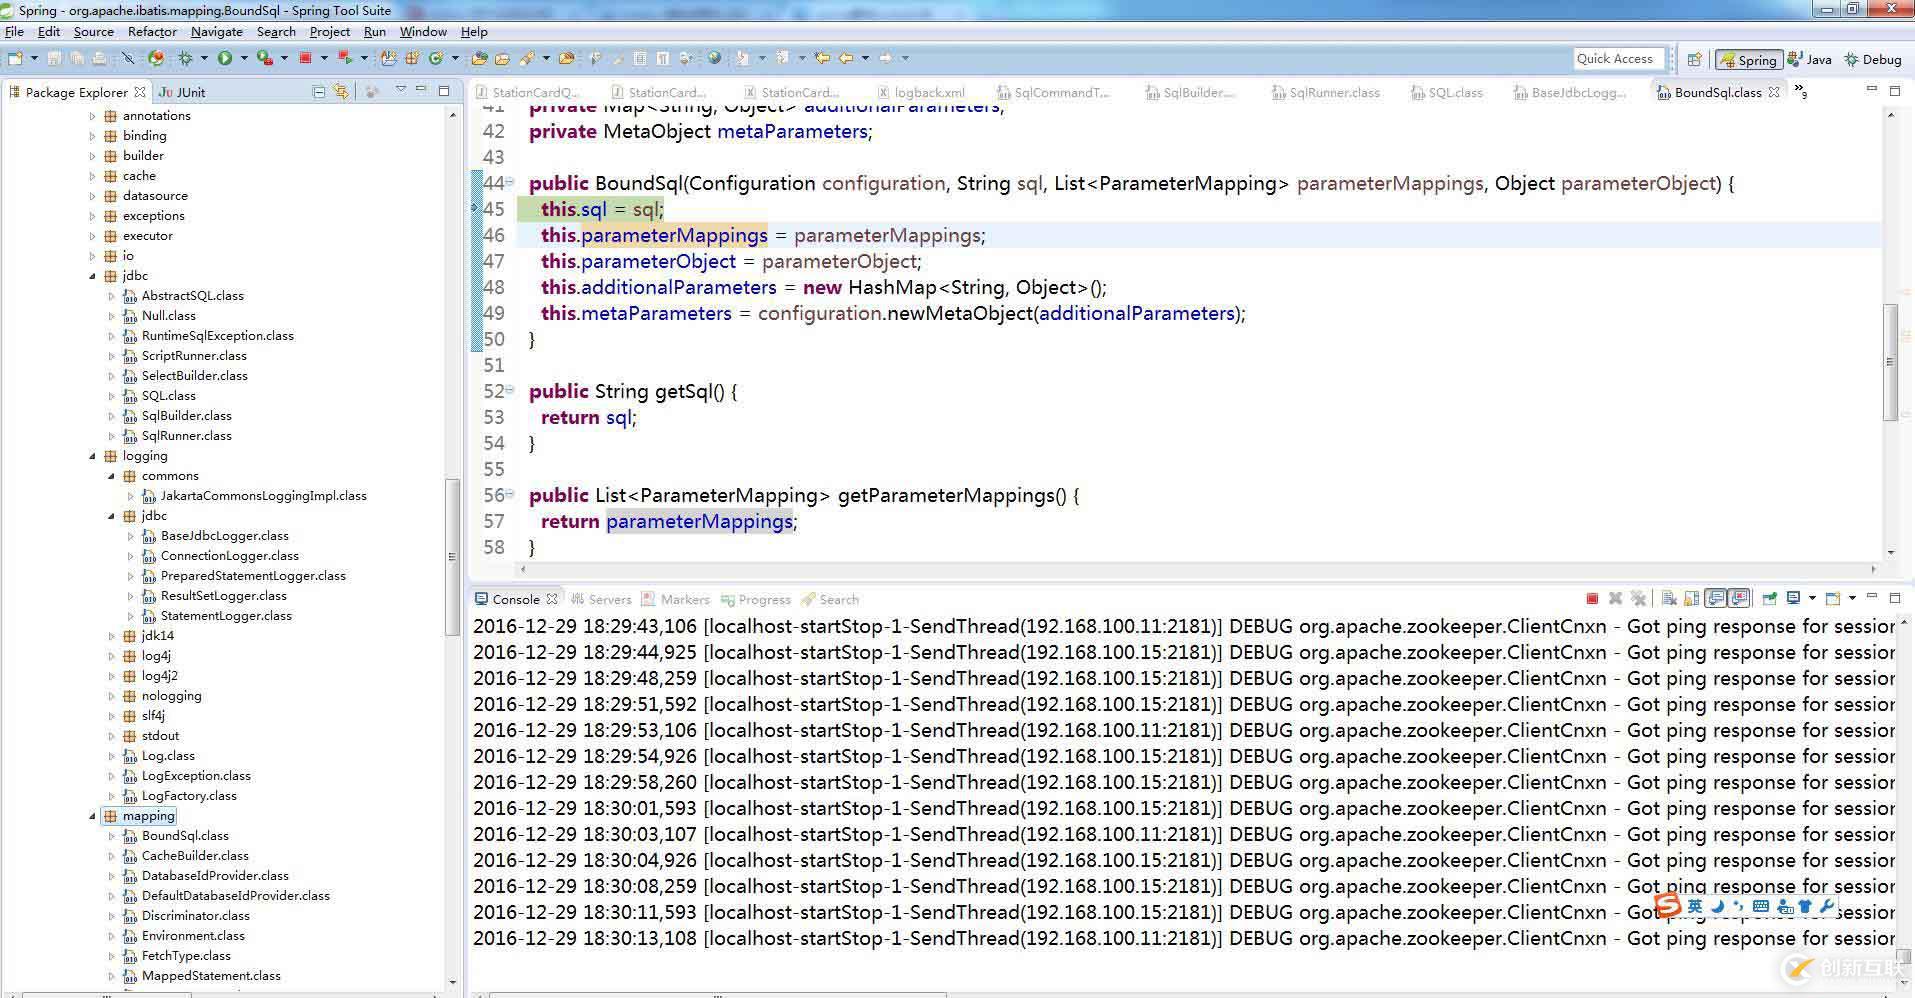Collapse all in Package Explorer

click(319, 92)
